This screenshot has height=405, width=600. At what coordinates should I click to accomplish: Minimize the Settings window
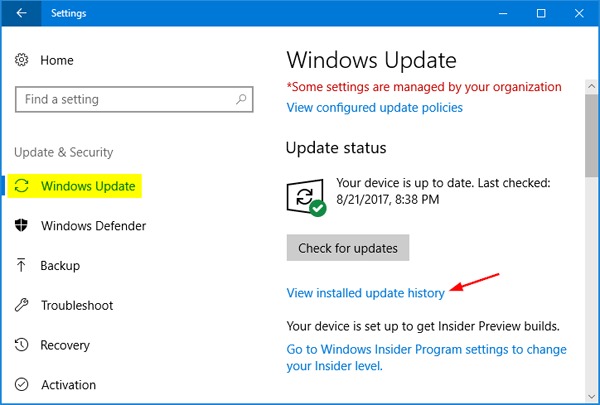coord(496,14)
